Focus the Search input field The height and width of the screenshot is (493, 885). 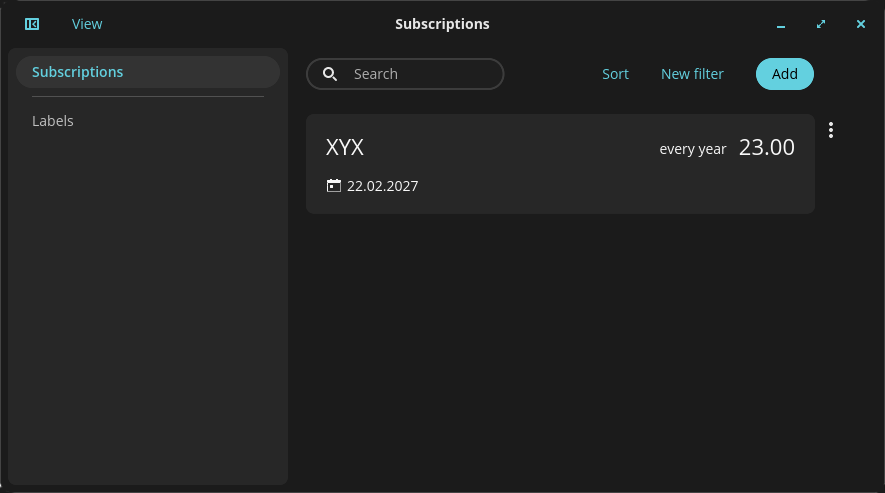click(x=420, y=74)
